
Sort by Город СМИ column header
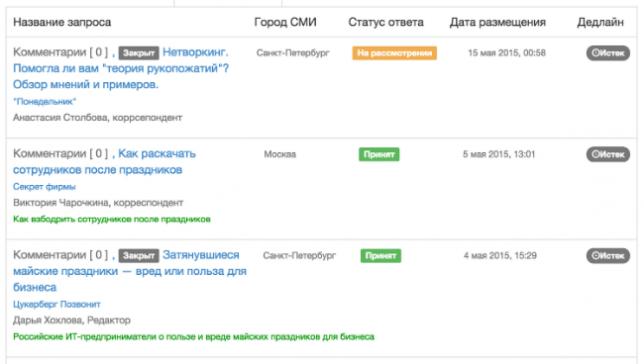(x=285, y=22)
